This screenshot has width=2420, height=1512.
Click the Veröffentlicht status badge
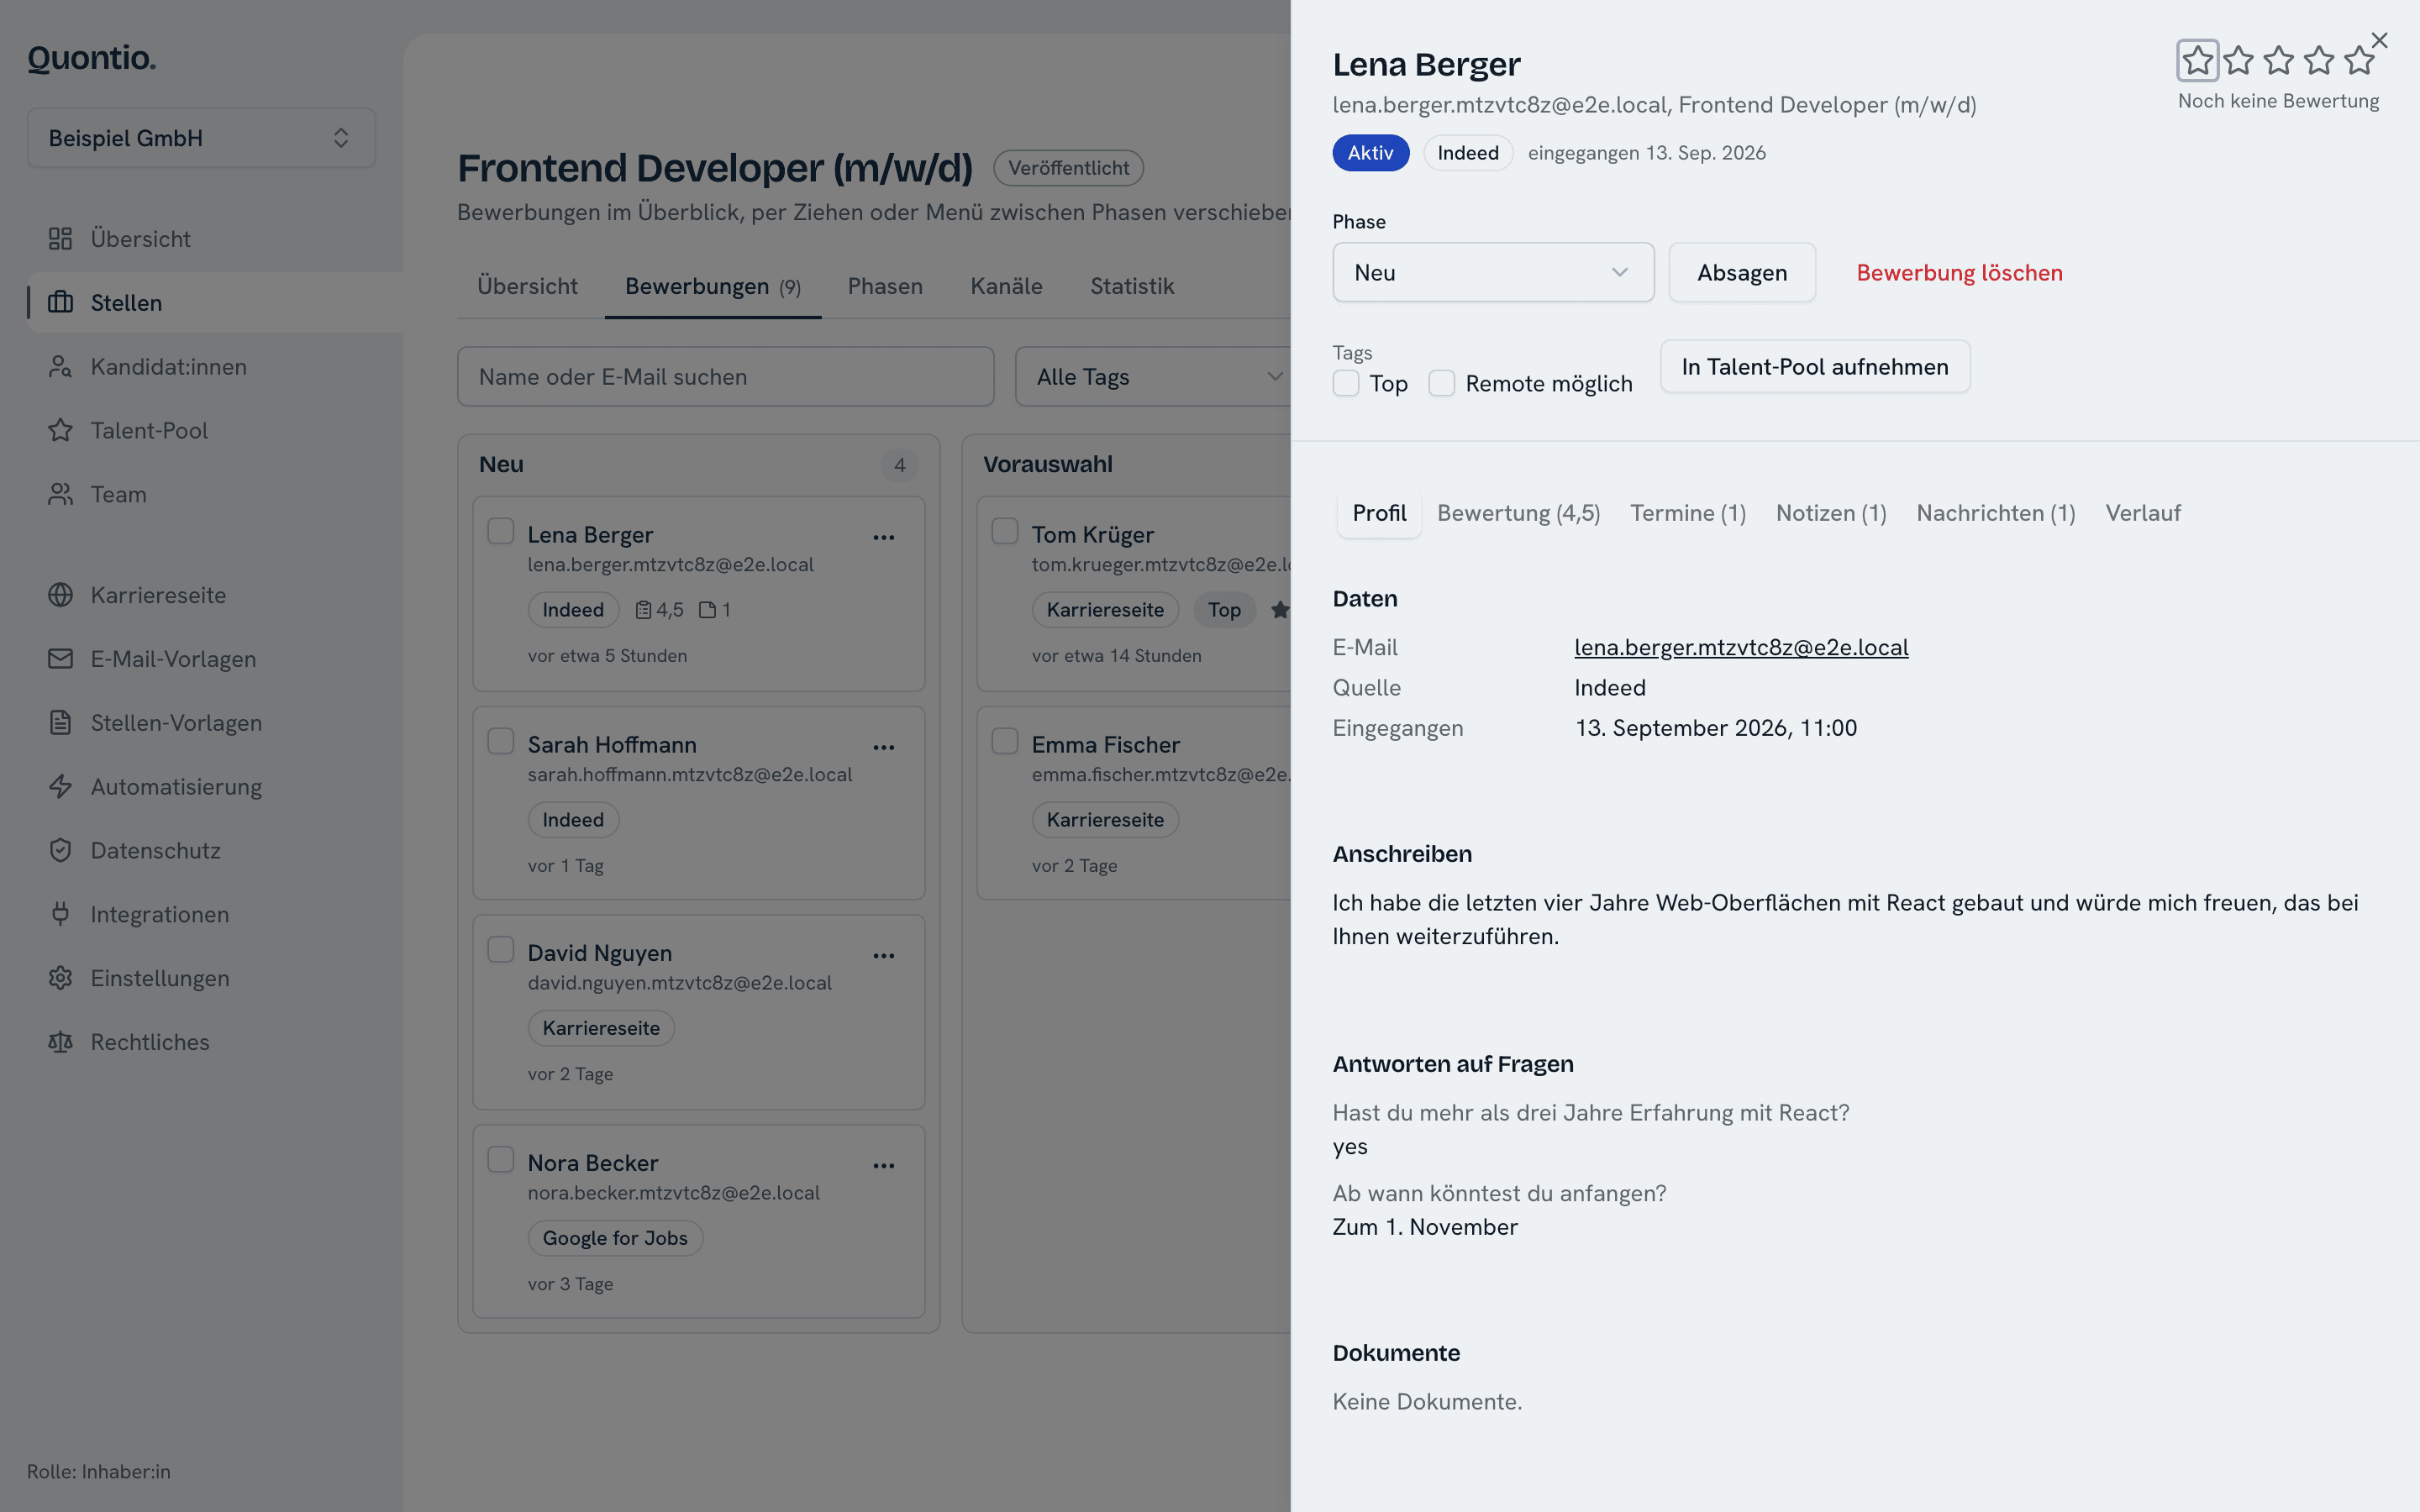click(x=1068, y=168)
